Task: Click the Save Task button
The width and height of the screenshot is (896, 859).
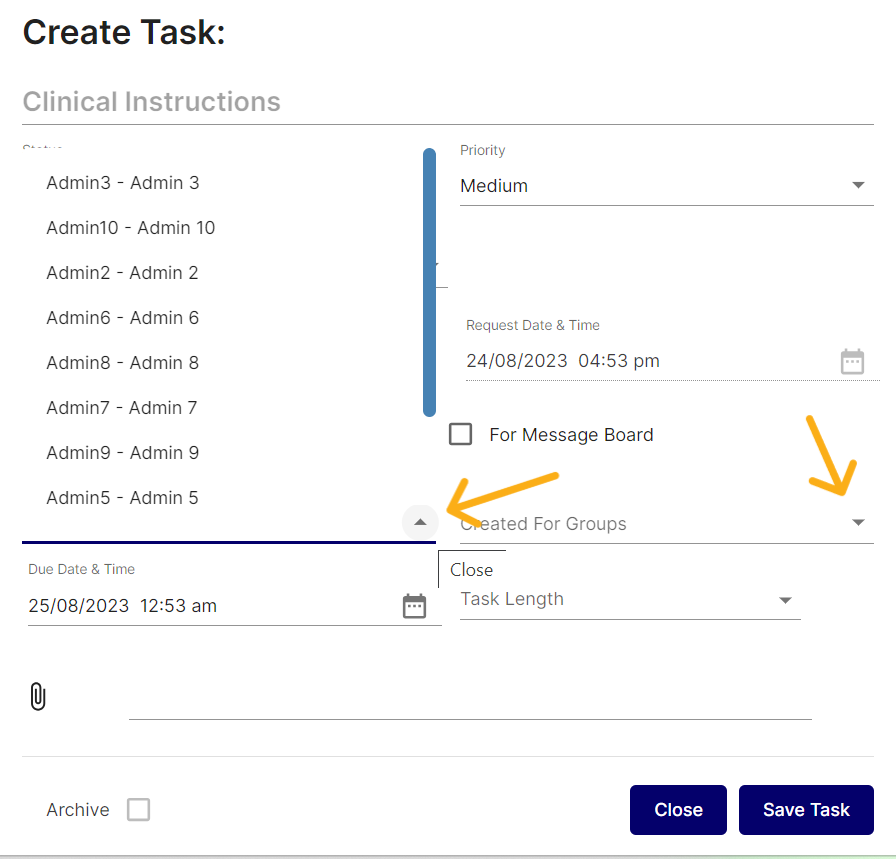Action: (806, 810)
